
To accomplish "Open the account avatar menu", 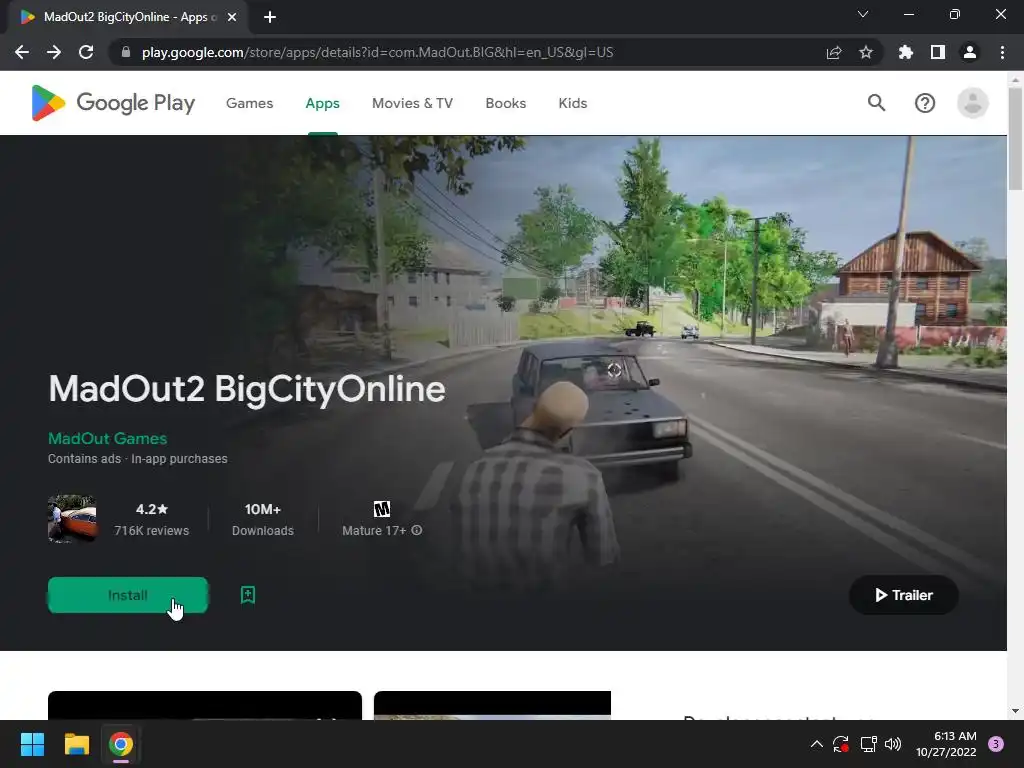I will 972,103.
